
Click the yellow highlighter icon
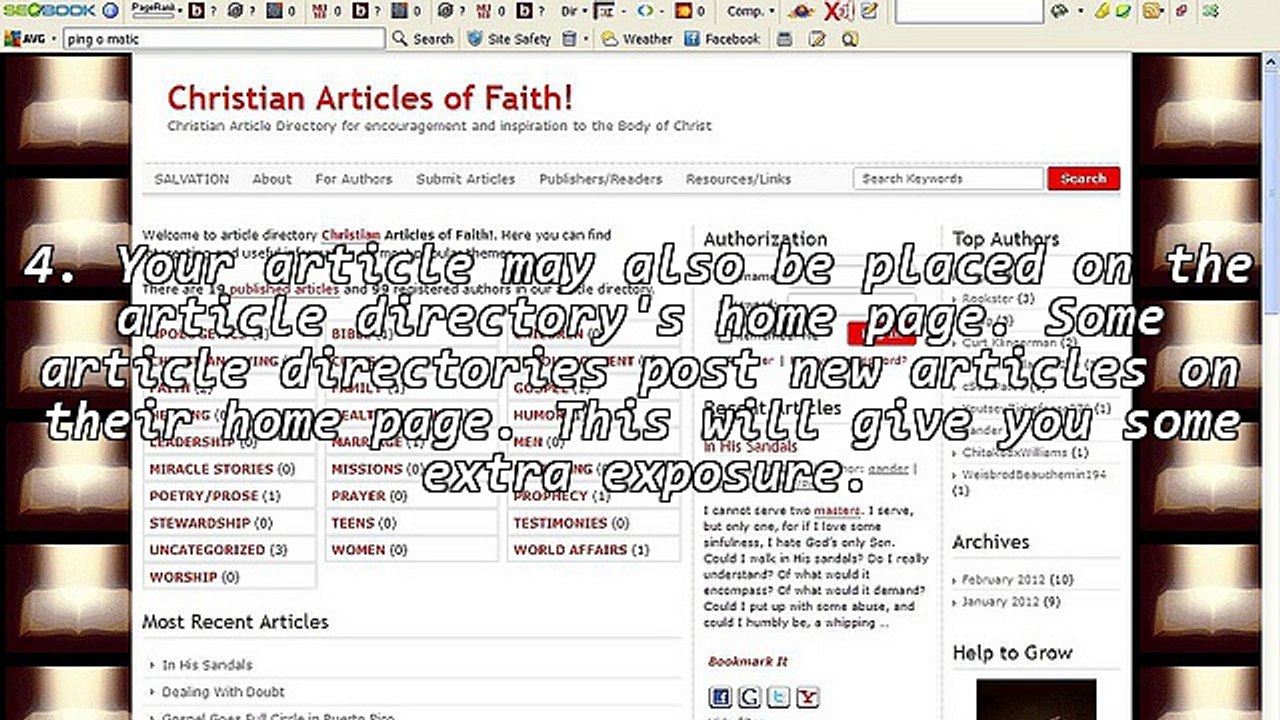[1101, 11]
